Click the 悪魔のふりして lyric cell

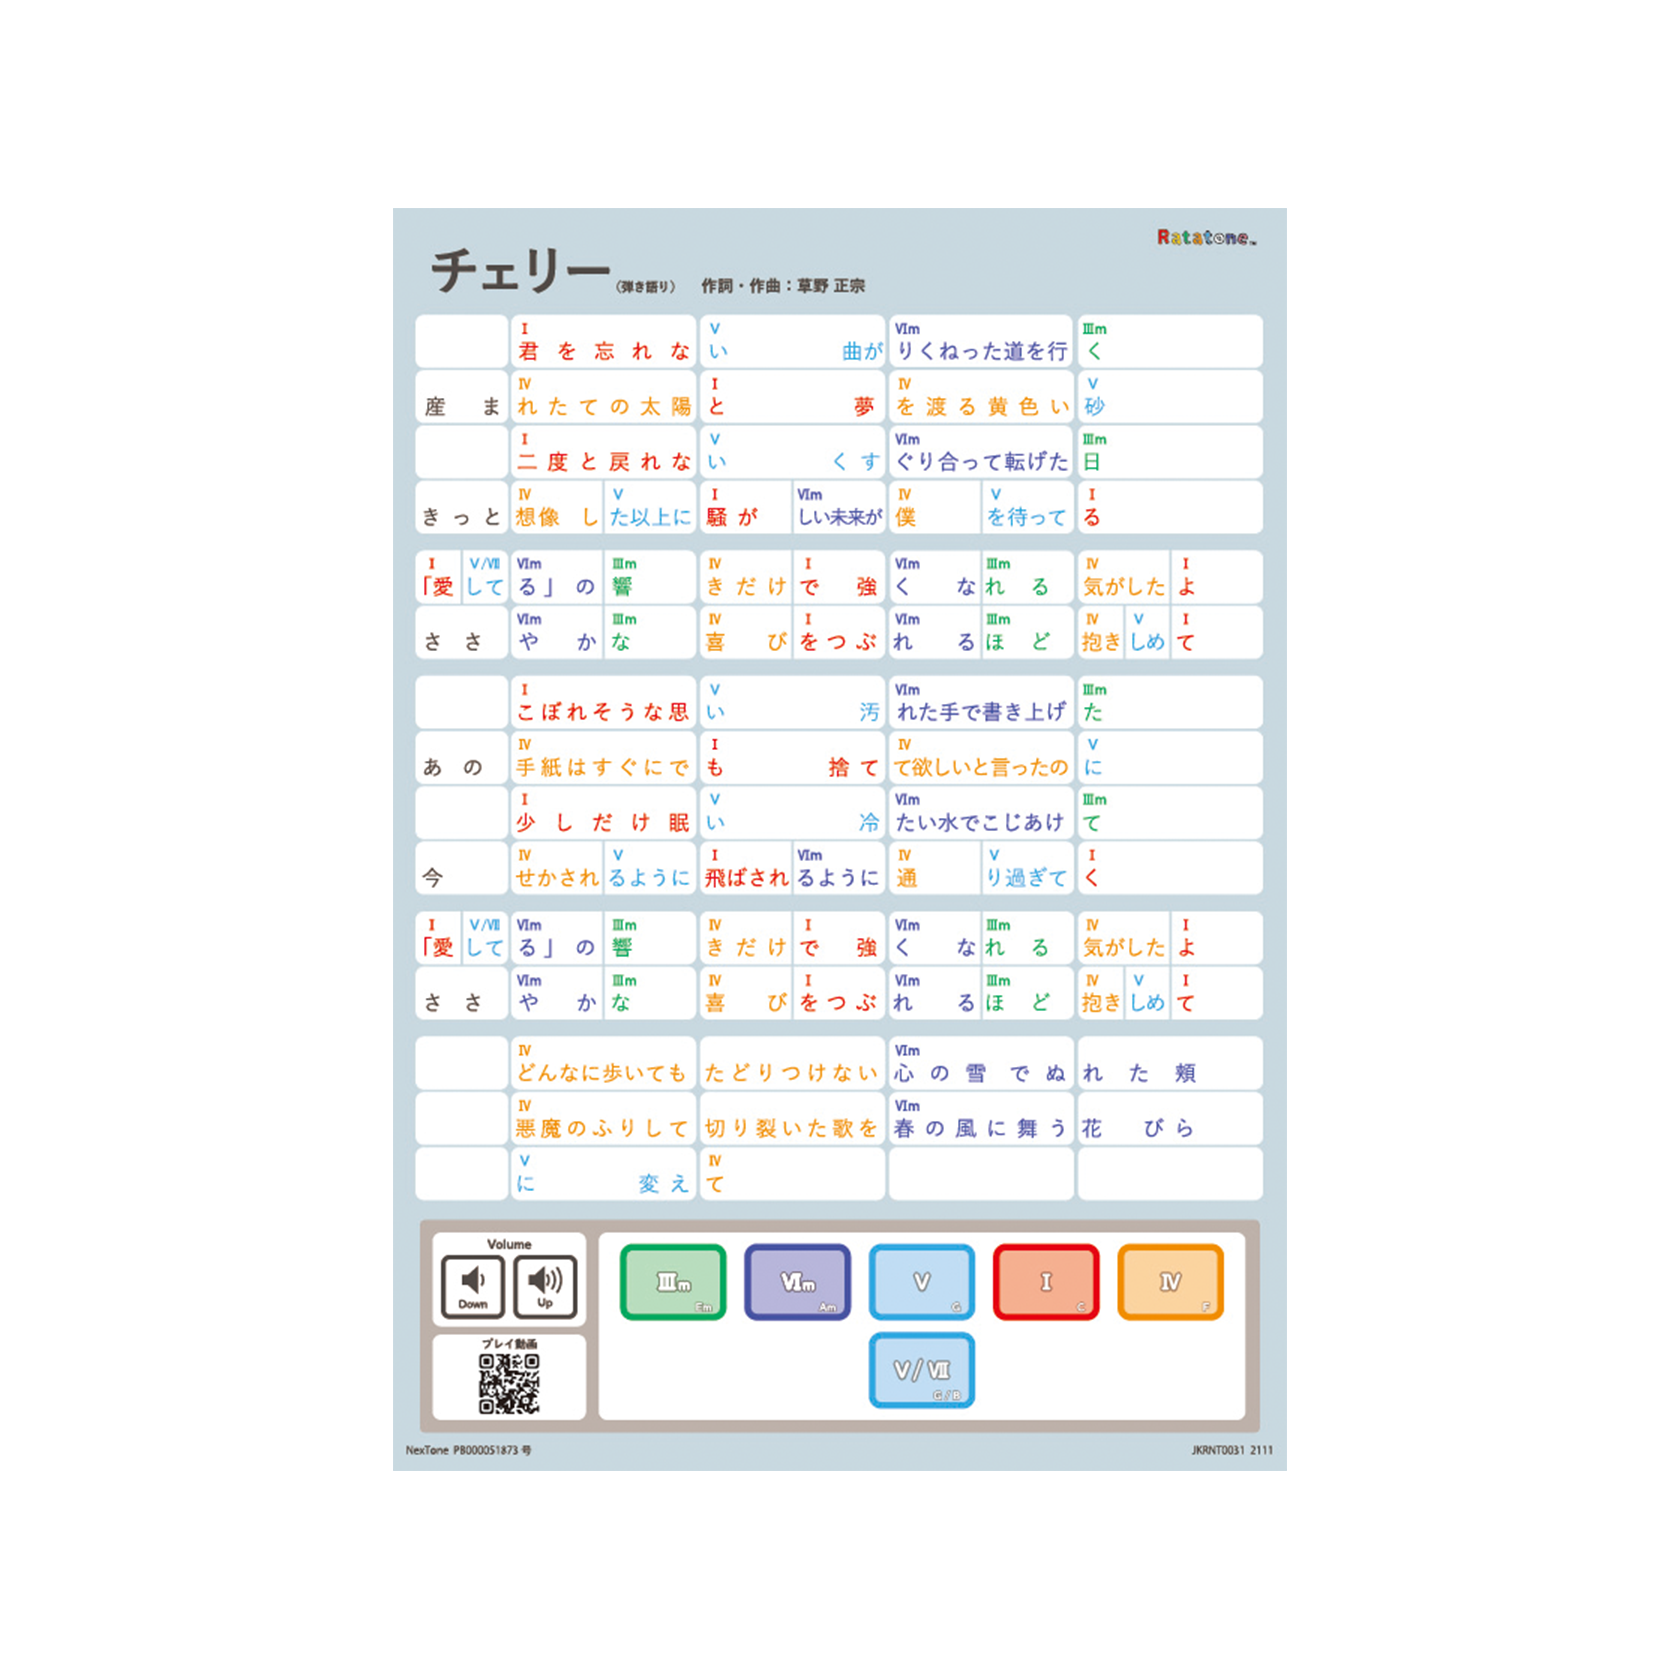coord(603,1118)
